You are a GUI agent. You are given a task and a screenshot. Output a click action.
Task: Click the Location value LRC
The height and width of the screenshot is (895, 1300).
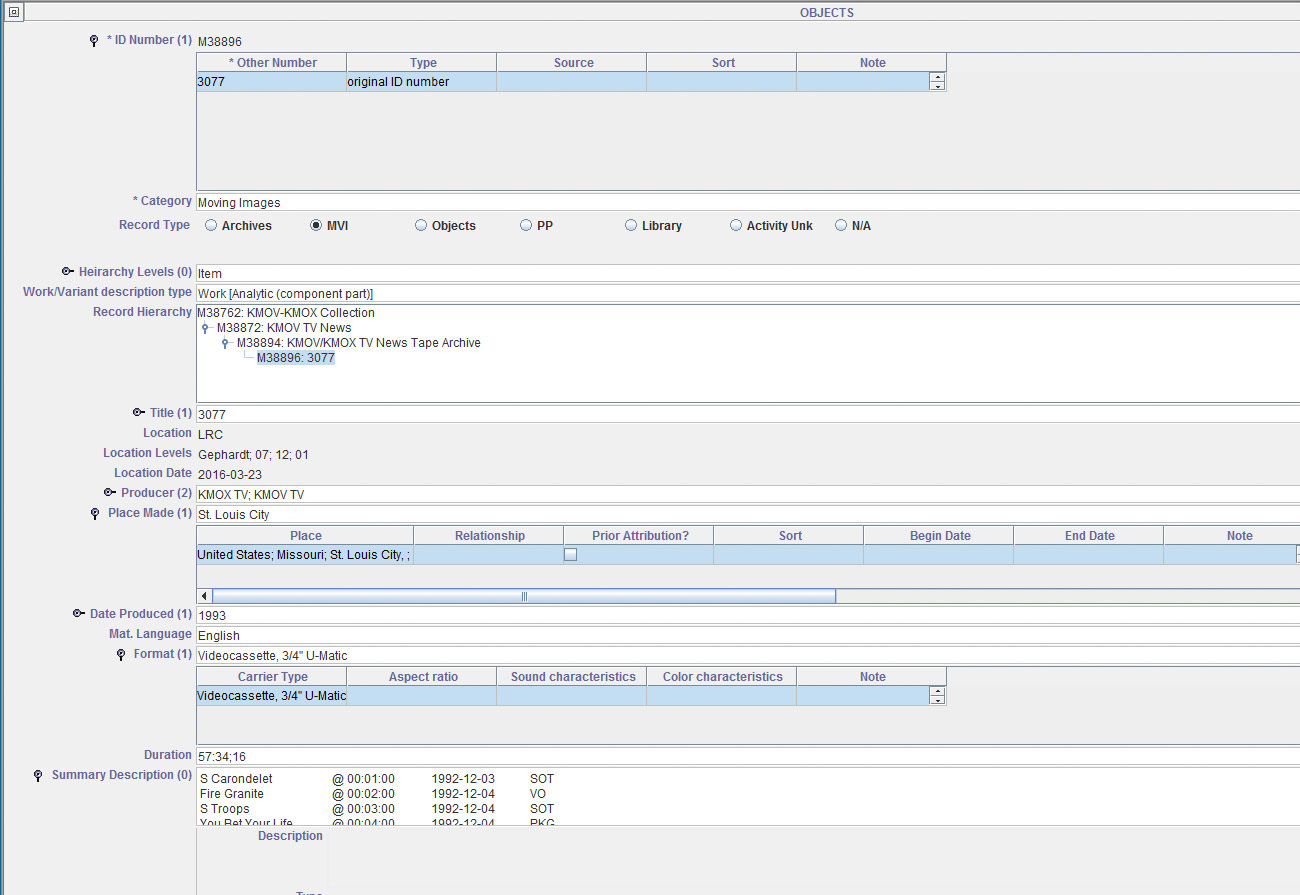211,435
